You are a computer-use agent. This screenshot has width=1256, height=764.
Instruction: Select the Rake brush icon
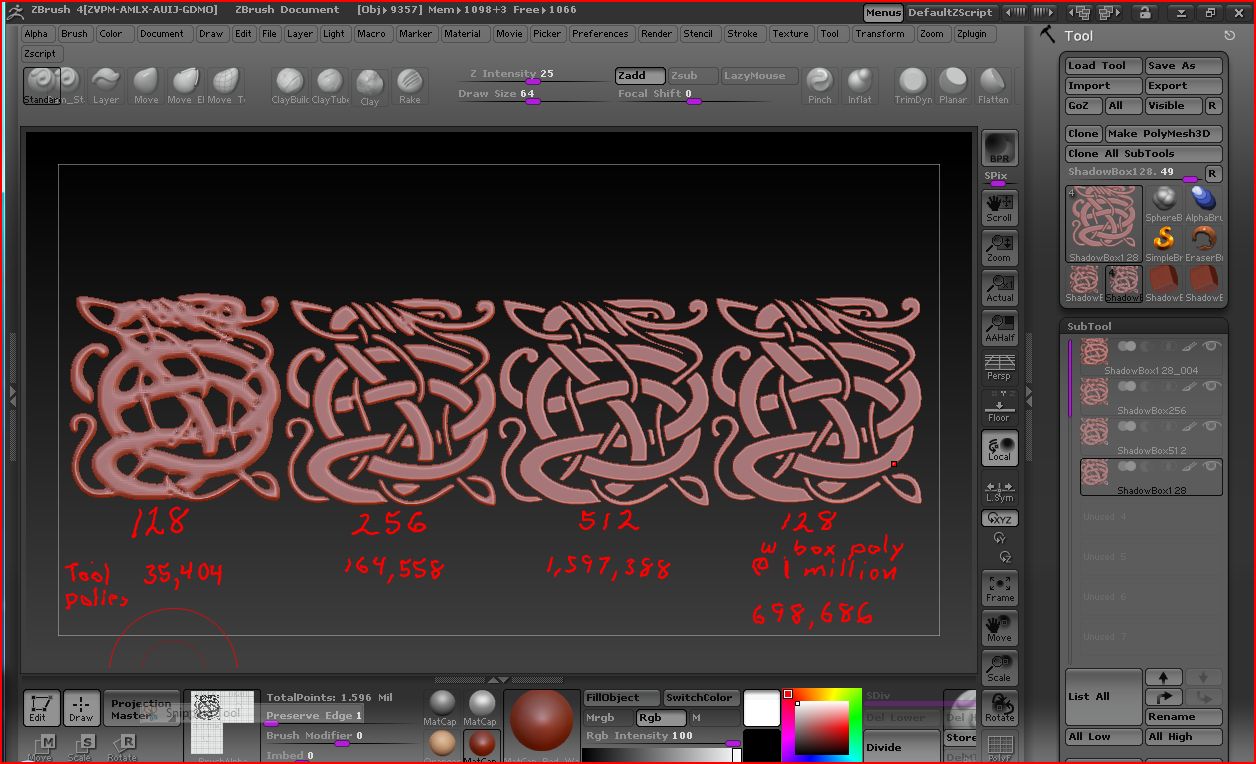[x=409, y=85]
